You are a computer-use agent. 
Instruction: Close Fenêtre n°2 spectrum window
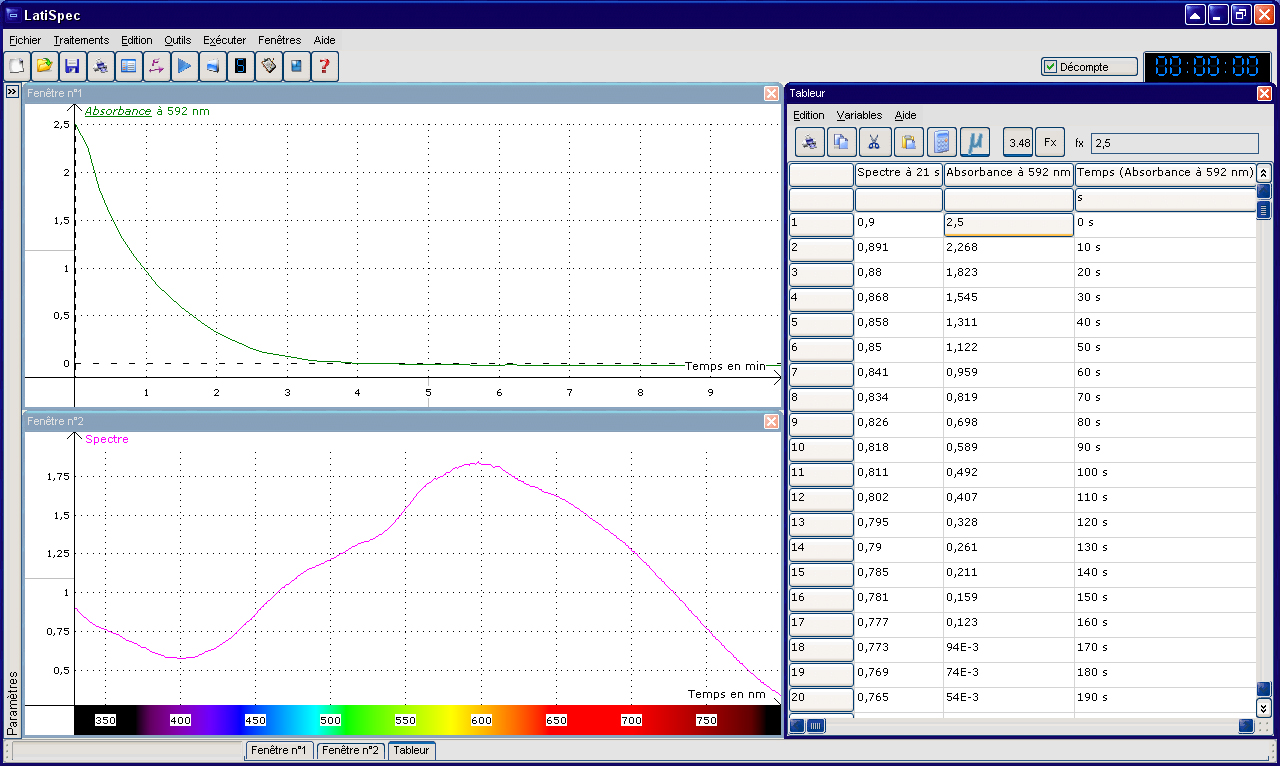click(771, 421)
